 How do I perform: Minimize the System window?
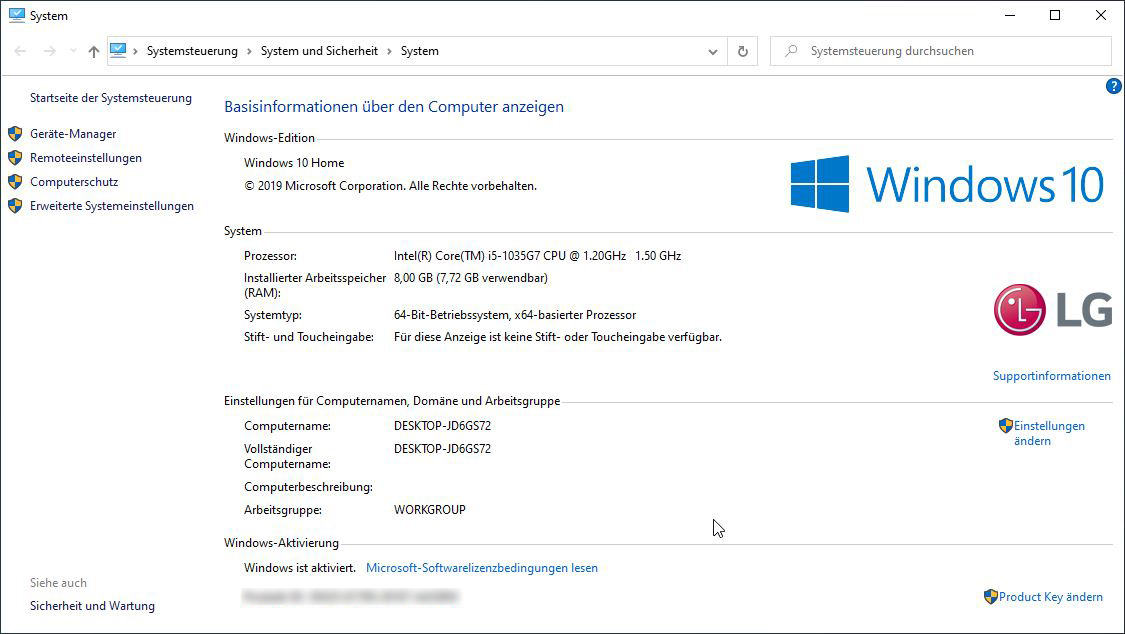[x=1010, y=15]
